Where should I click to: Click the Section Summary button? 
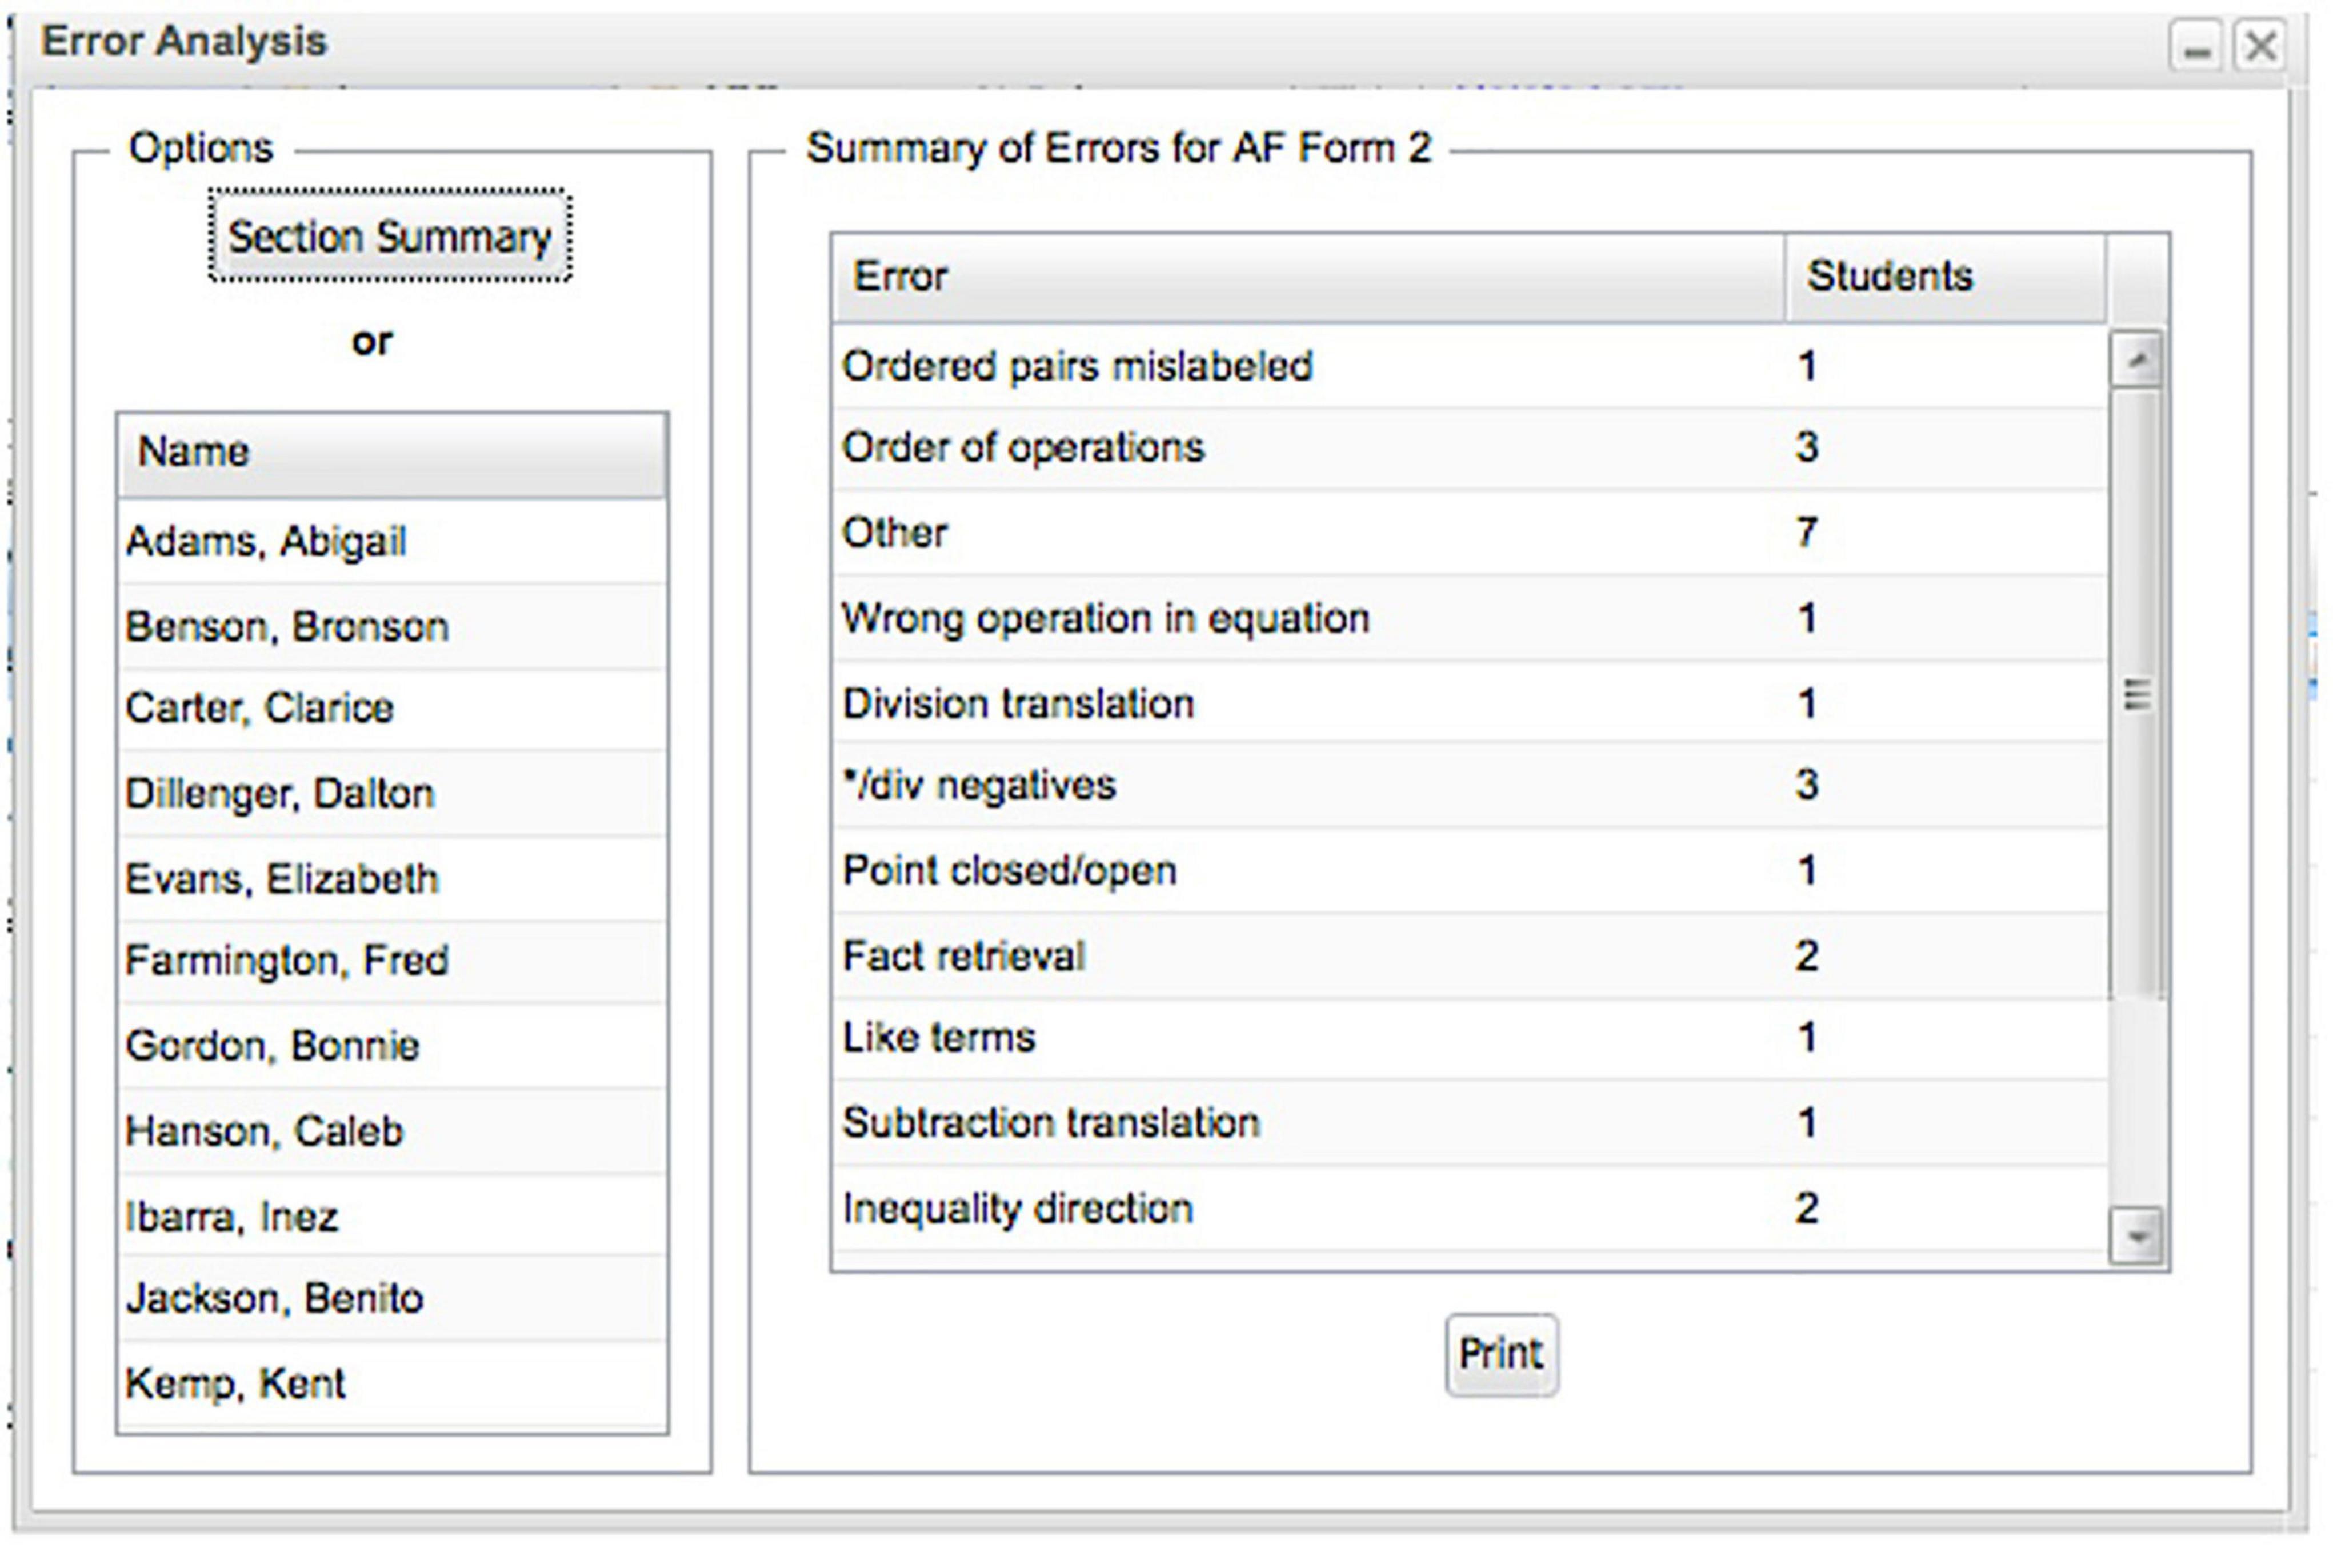pyautogui.click(x=389, y=236)
